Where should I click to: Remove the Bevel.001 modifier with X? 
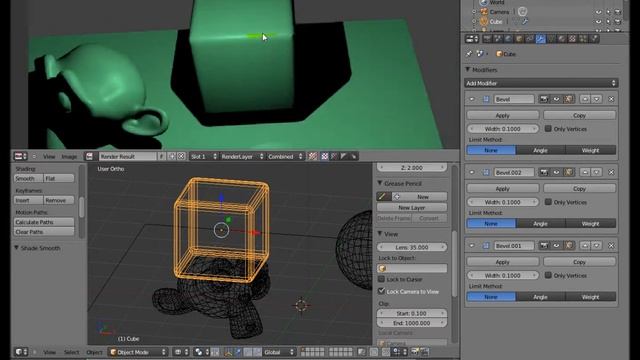[x=611, y=246]
